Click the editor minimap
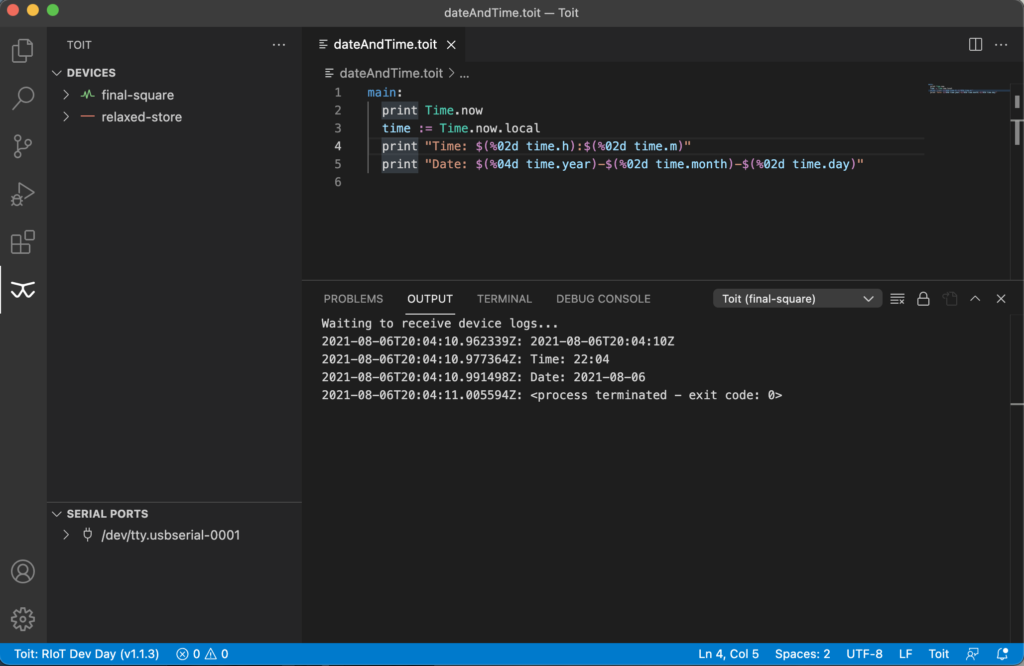 click(968, 89)
